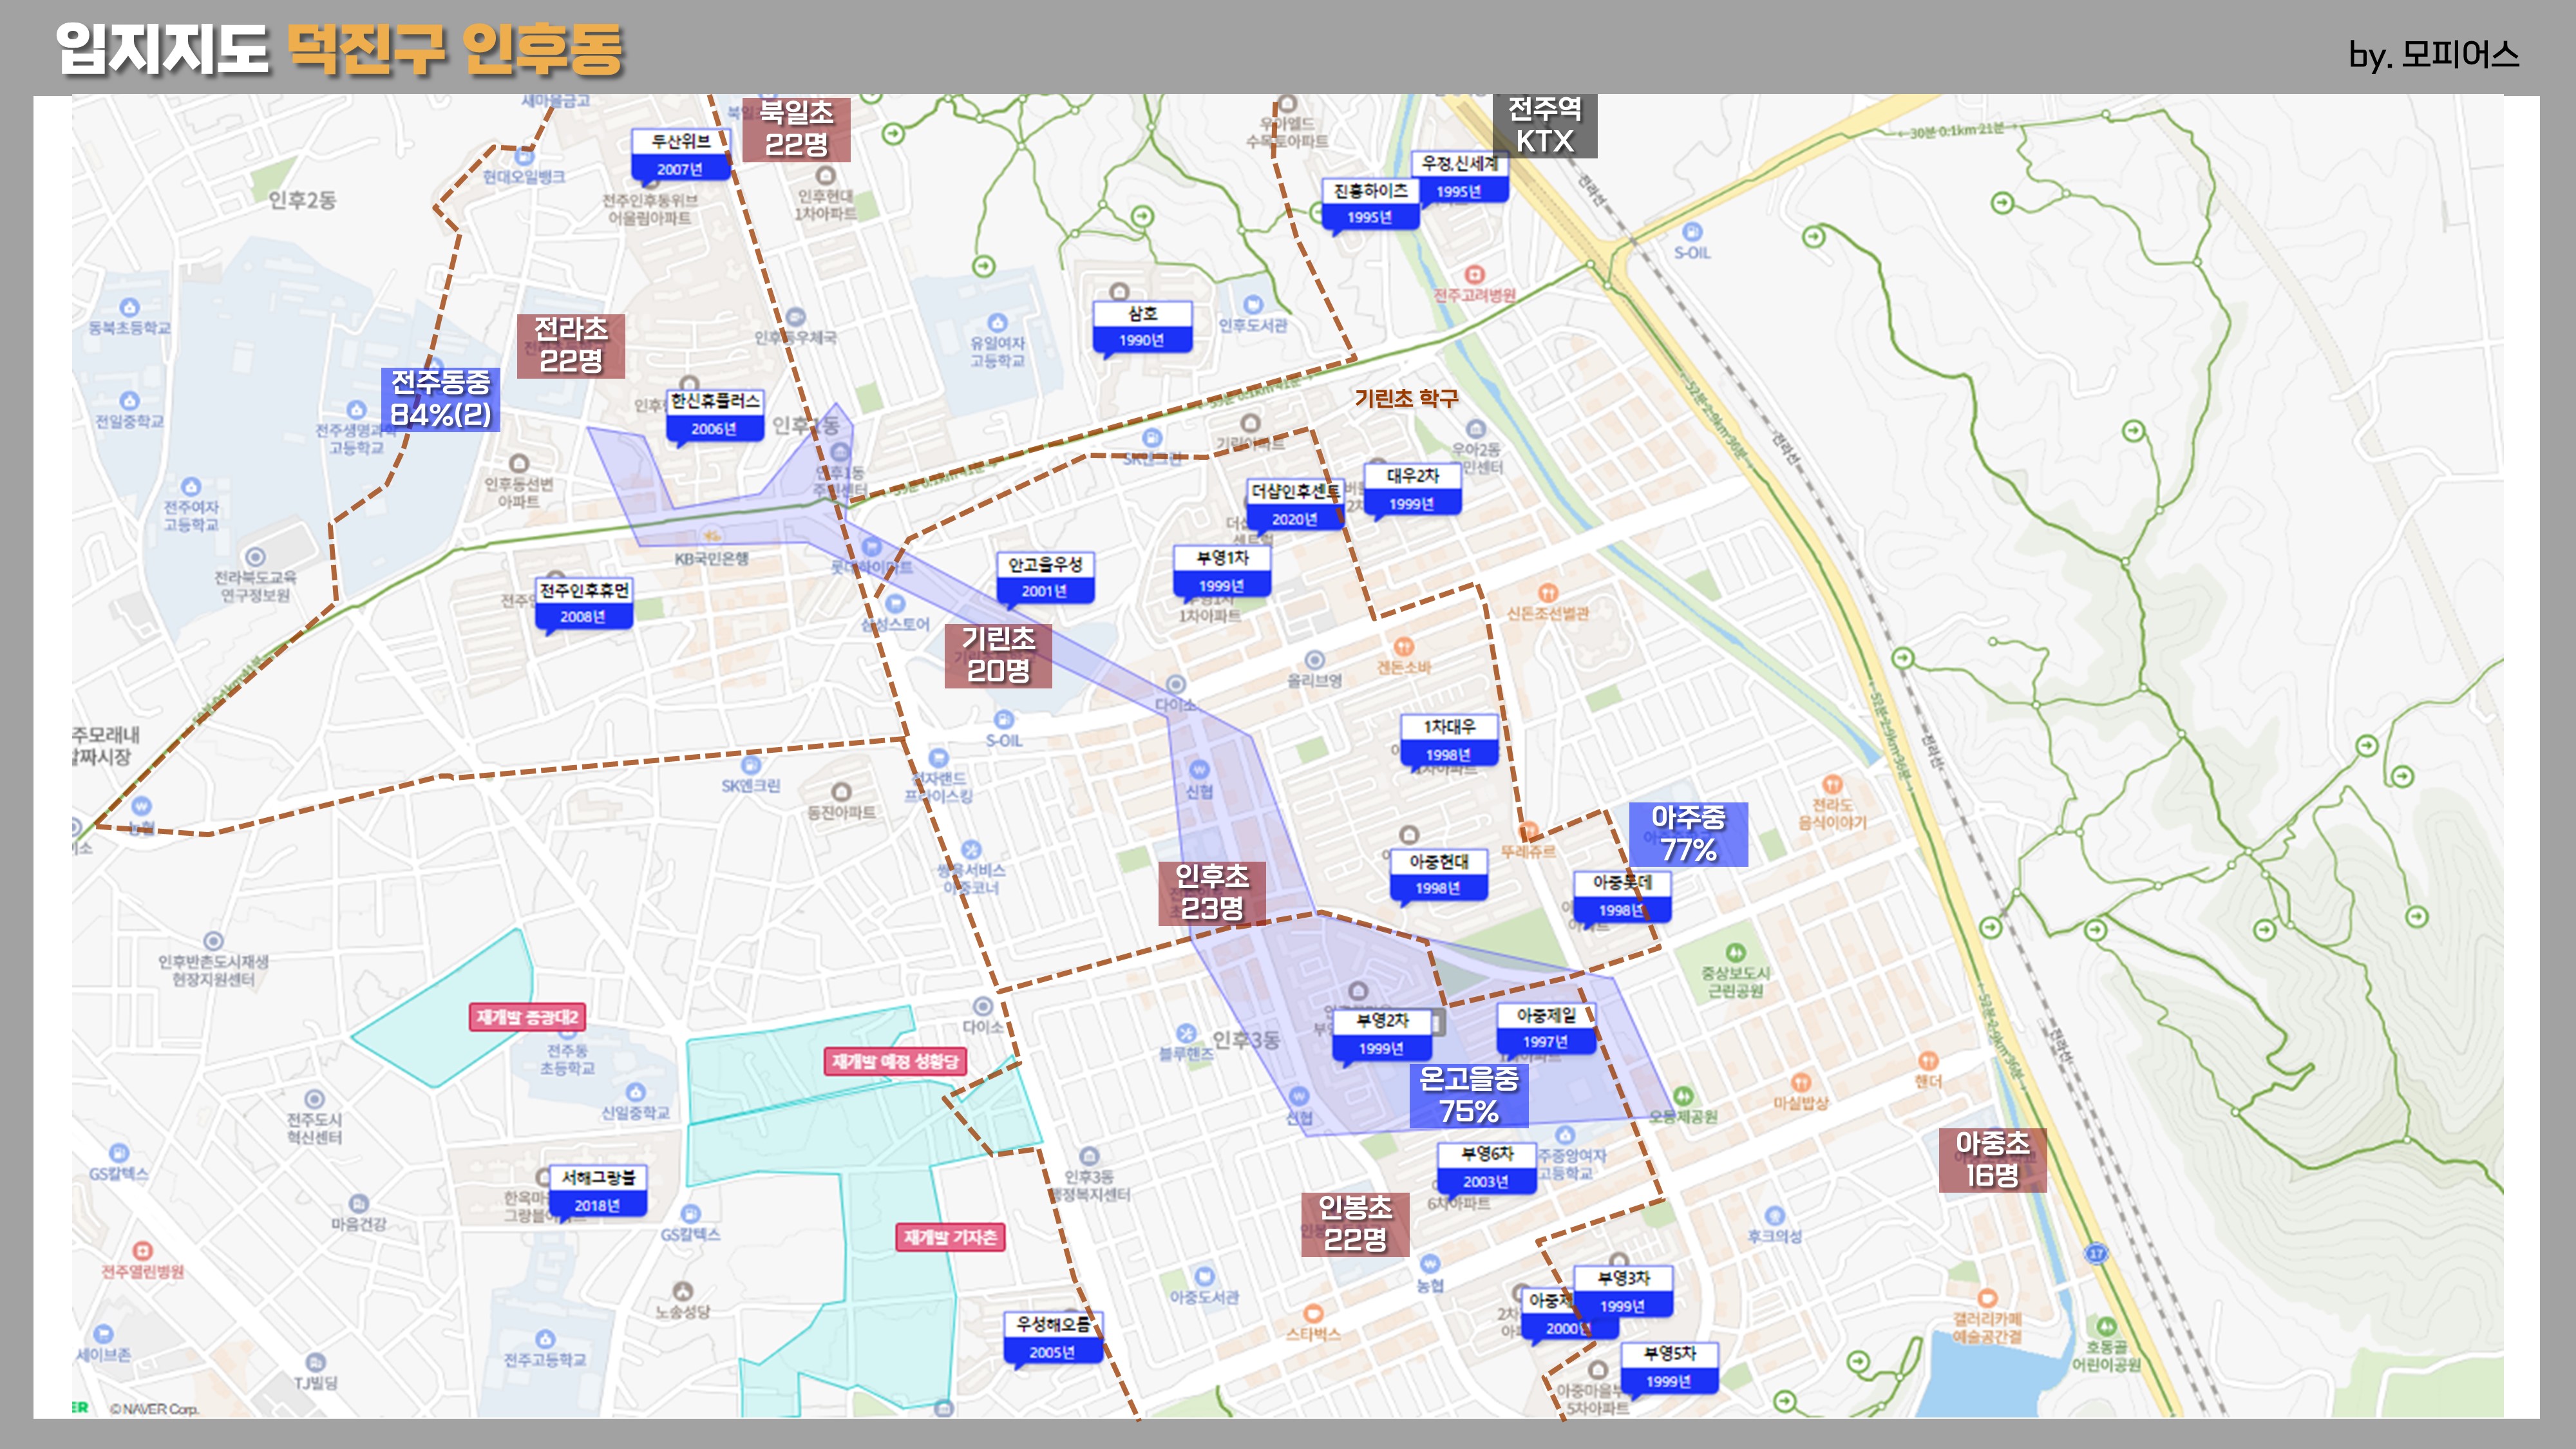Click the 재개발 기자촌 redevelopment label
The height and width of the screenshot is (1449, 2576).
(x=950, y=1237)
